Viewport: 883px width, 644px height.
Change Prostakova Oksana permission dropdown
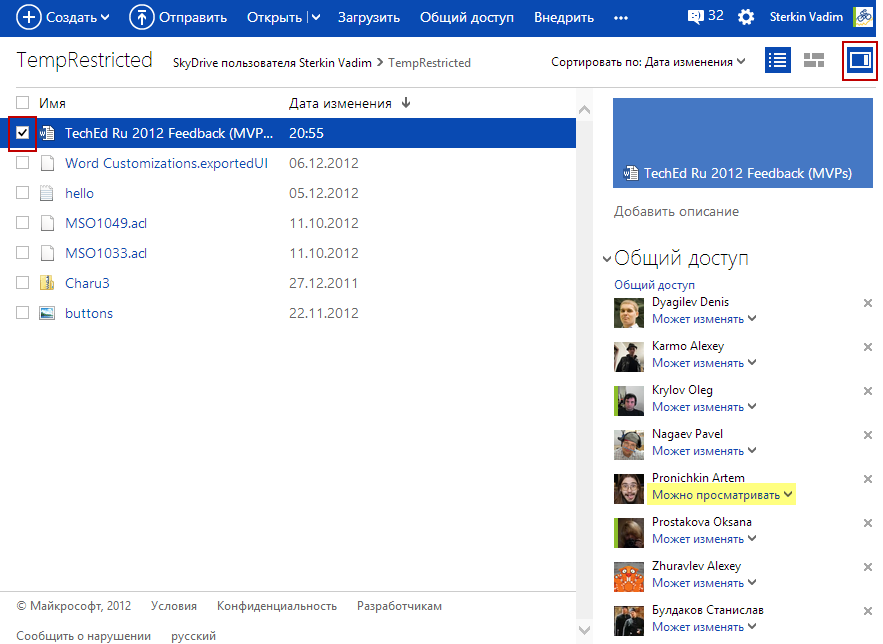coord(704,539)
